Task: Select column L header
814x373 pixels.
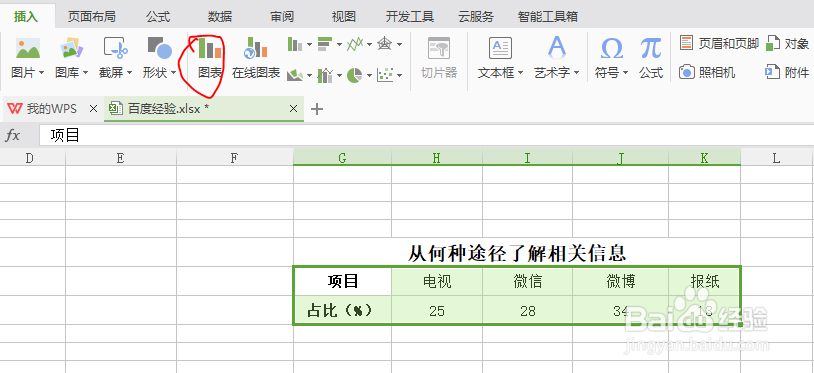Action: [777, 158]
